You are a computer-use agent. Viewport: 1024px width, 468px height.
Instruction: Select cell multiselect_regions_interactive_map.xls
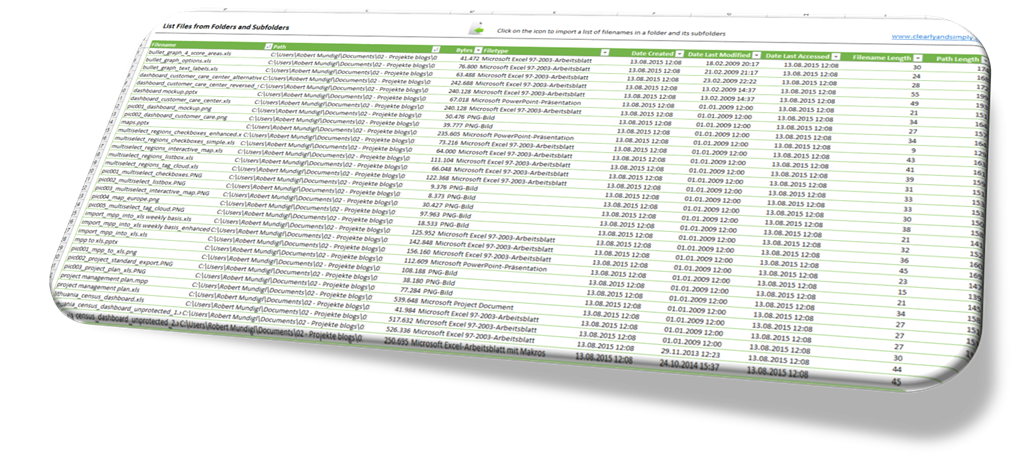click(168, 148)
